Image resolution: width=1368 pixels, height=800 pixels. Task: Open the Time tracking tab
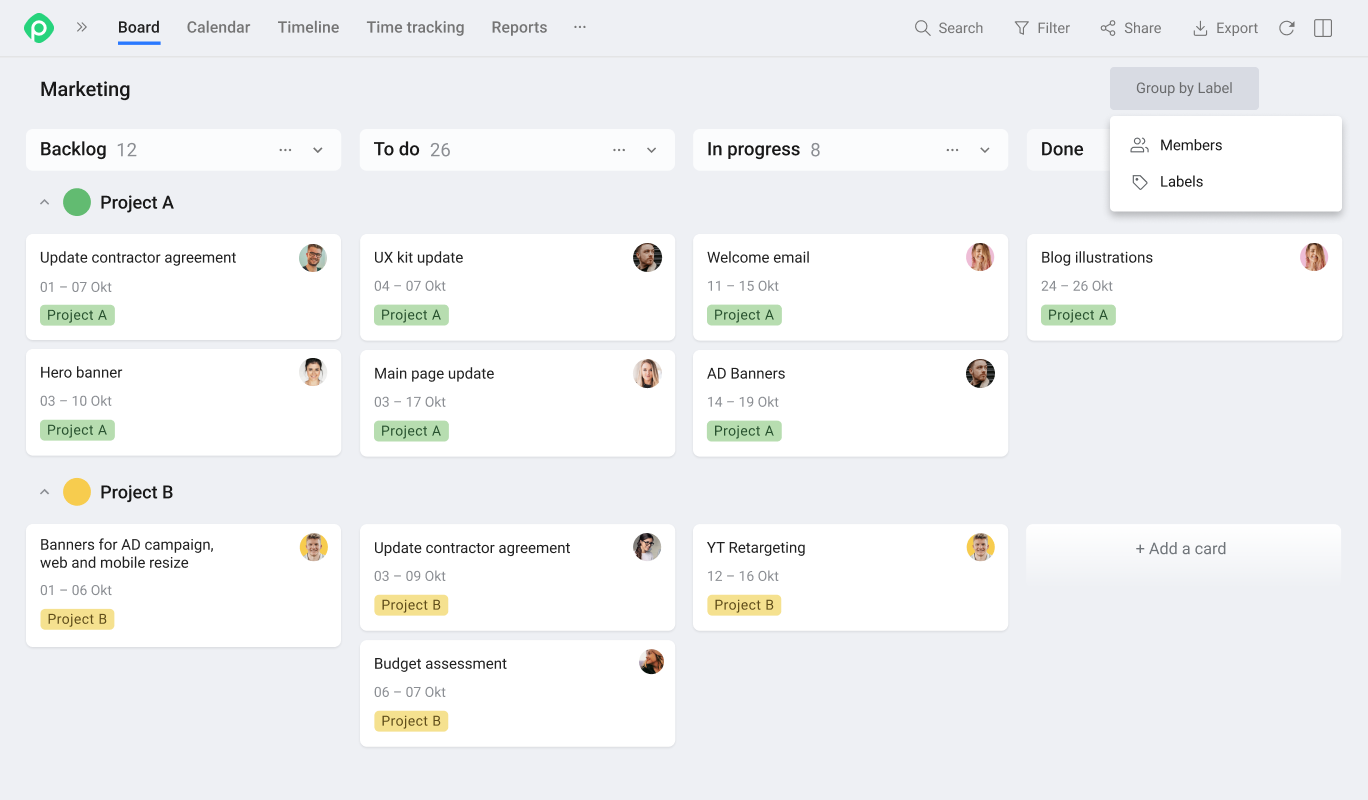tap(415, 28)
